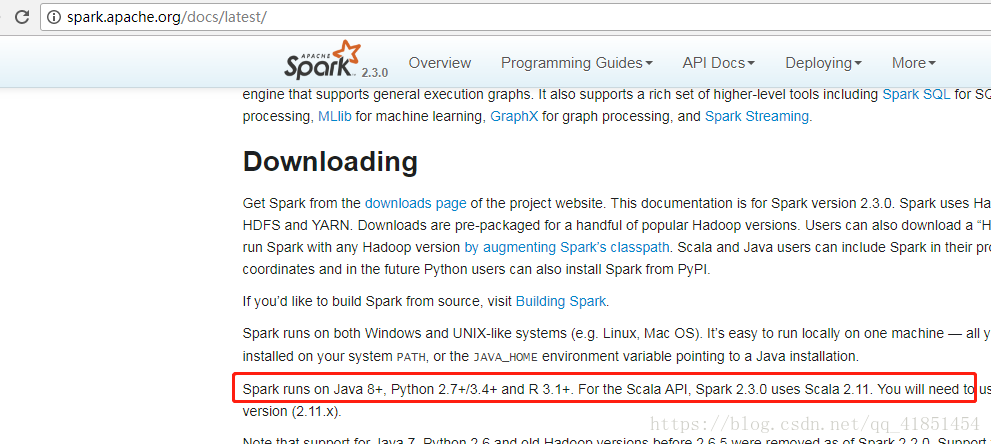Click the 2.3.0 version label beside logo
Viewport: 991px width, 444px height.
[x=375, y=73]
